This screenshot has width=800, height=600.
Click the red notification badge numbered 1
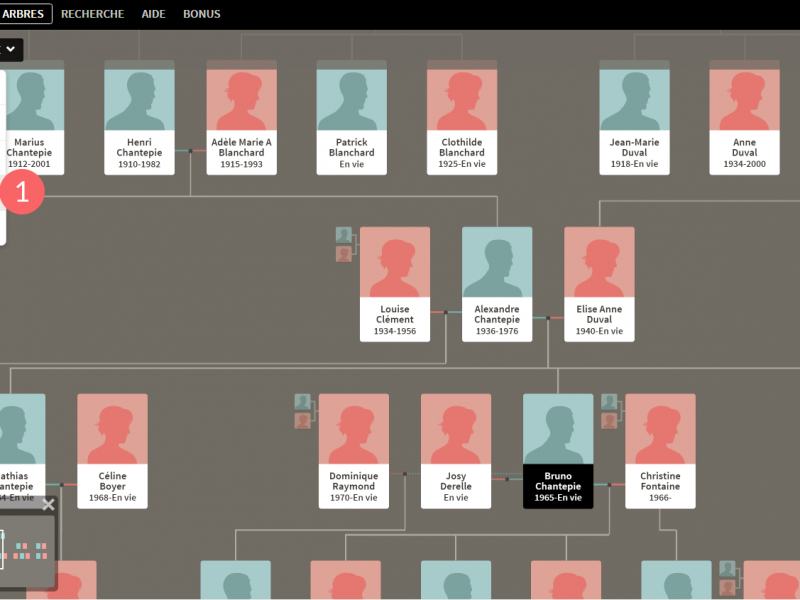point(22,190)
